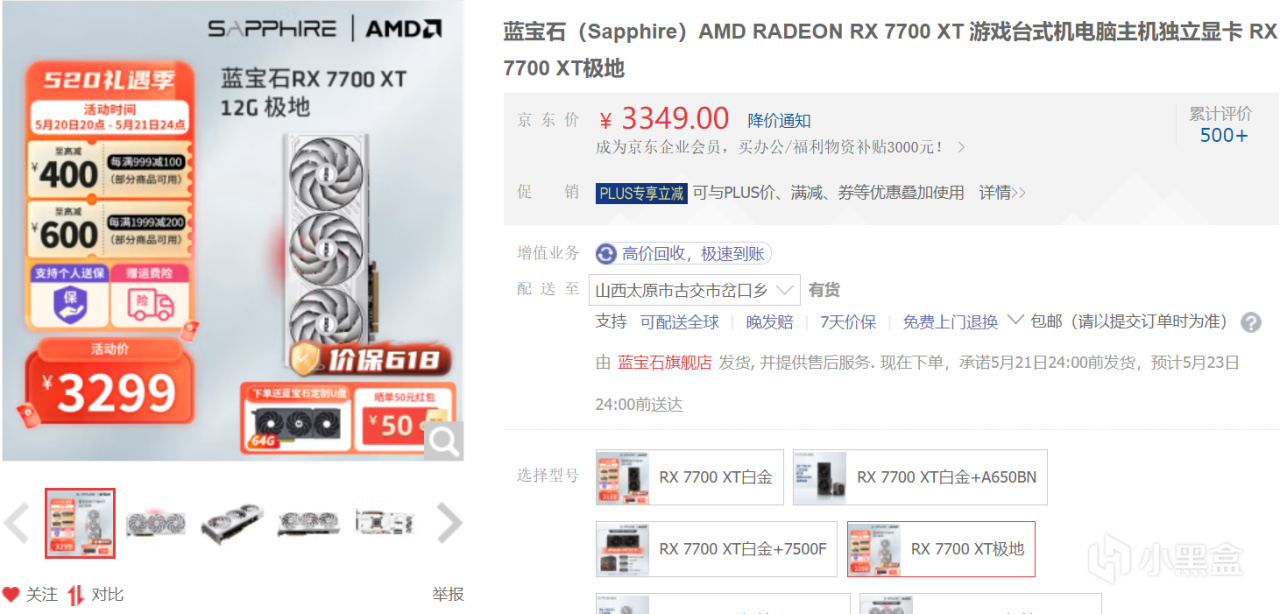Show next thumbnails with right arrow

pos(450,523)
